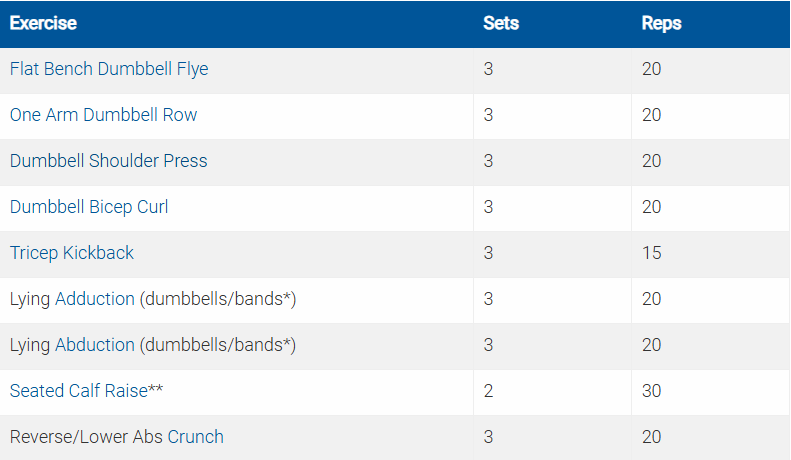This screenshot has width=791, height=460.
Task: Click the sets value for Dumbbell Bicep Curl
Action: (x=488, y=207)
